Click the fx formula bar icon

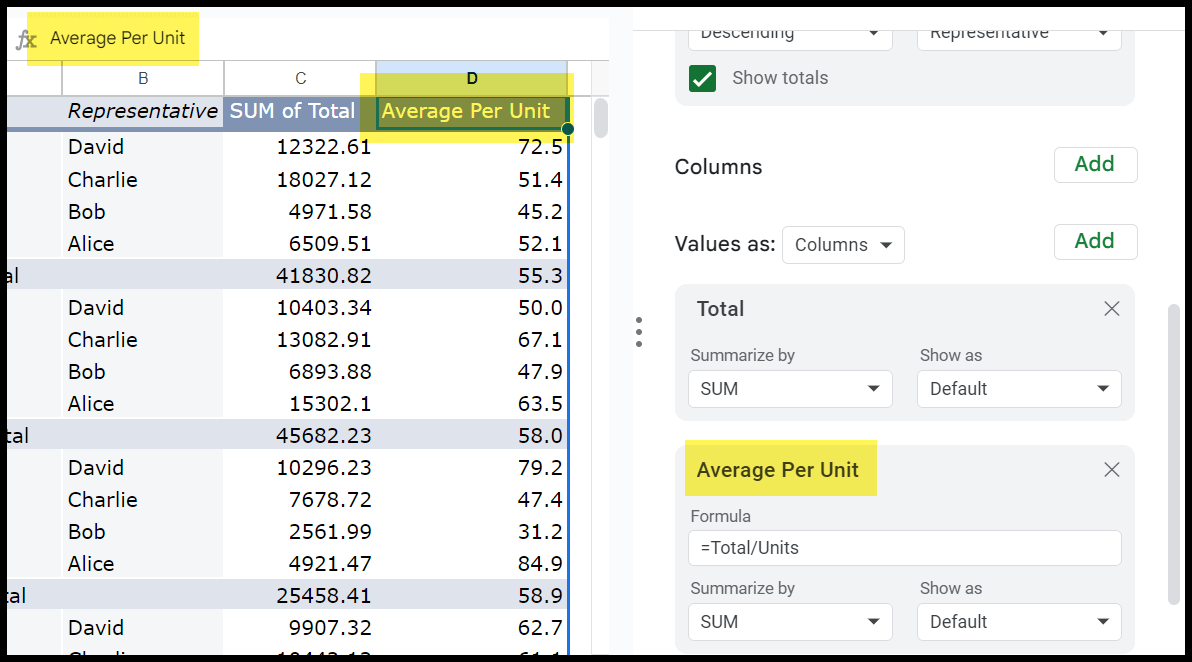tap(26, 40)
